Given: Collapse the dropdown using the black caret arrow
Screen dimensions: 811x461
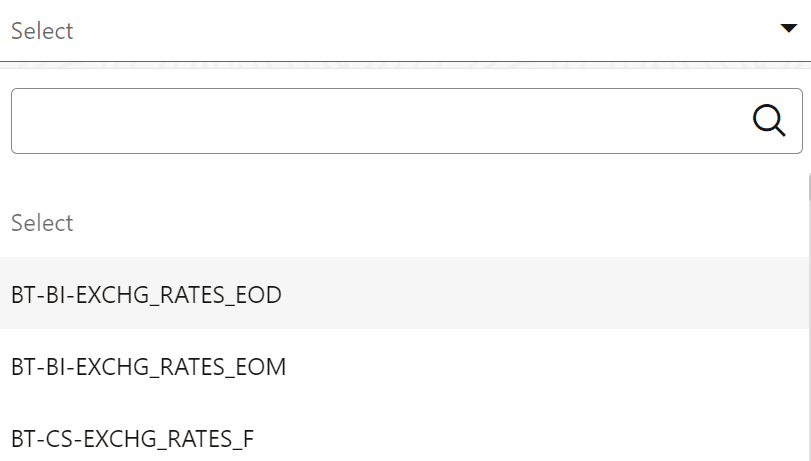Looking at the screenshot, I should pos(788,28).
